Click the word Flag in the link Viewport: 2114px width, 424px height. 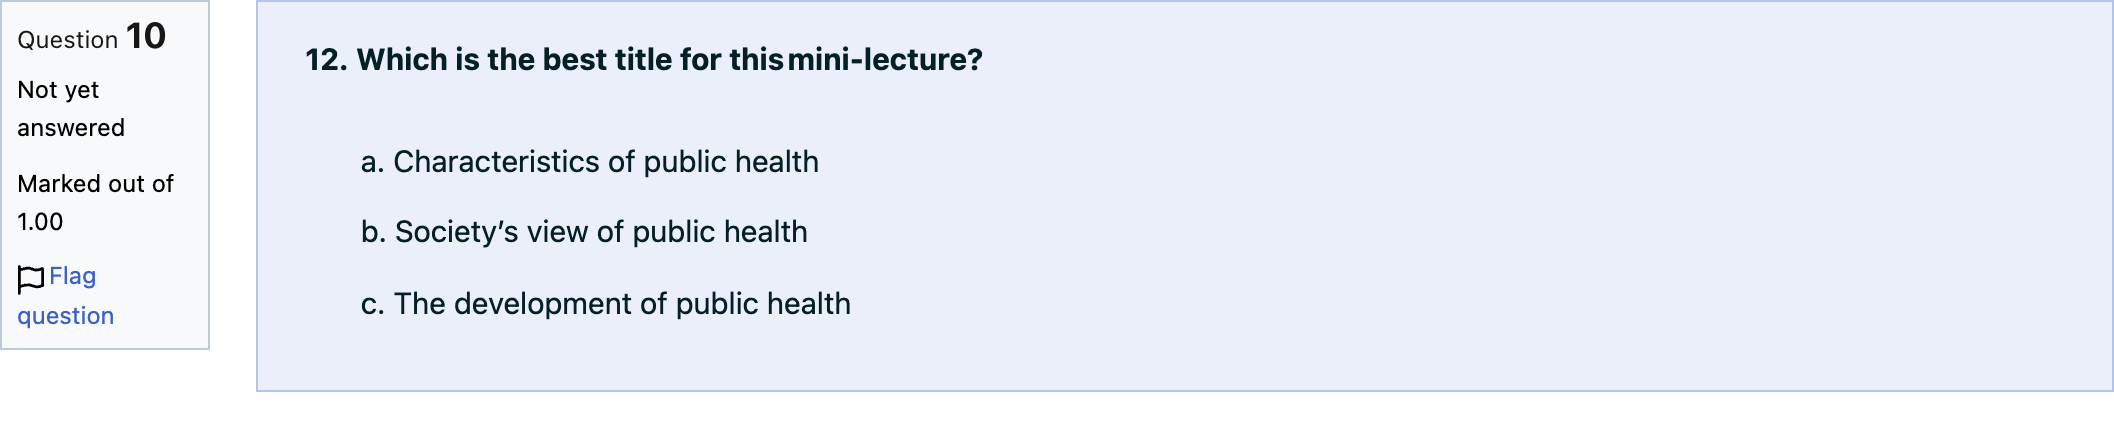(x=73, y=276)
